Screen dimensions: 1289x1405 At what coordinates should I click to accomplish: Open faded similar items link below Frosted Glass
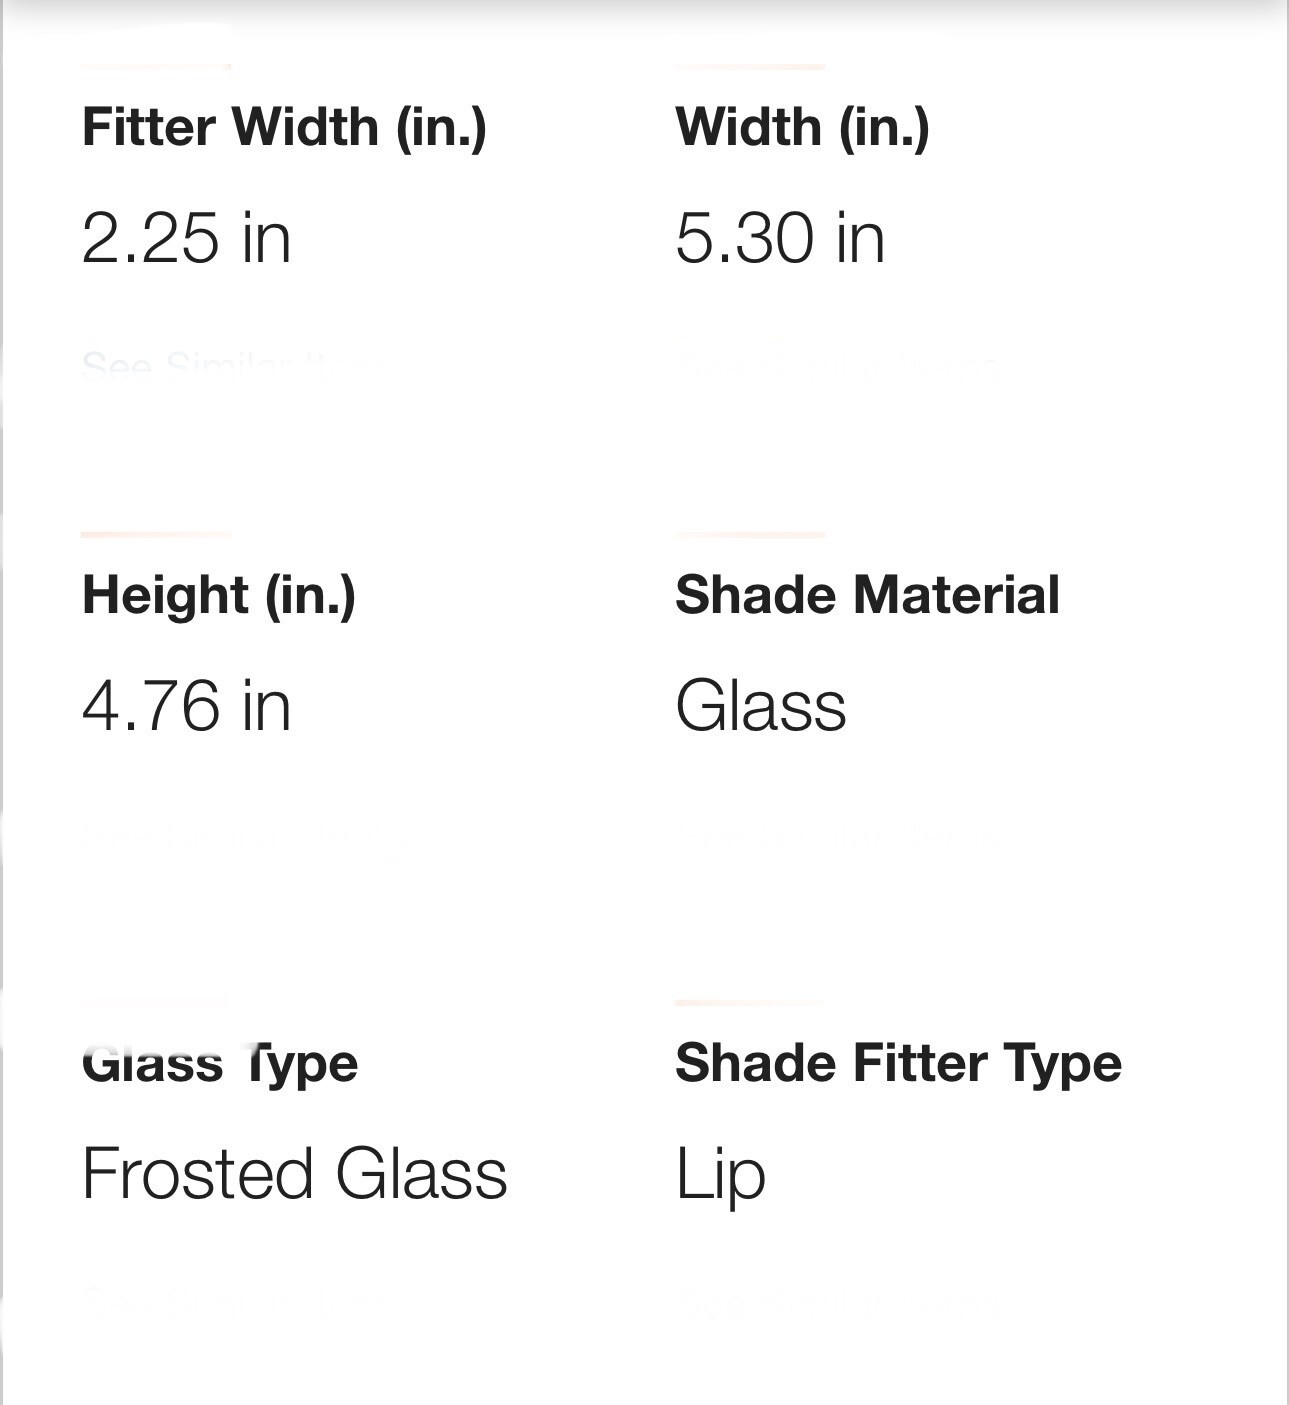pyautogui.click(x=232, y=1302)
